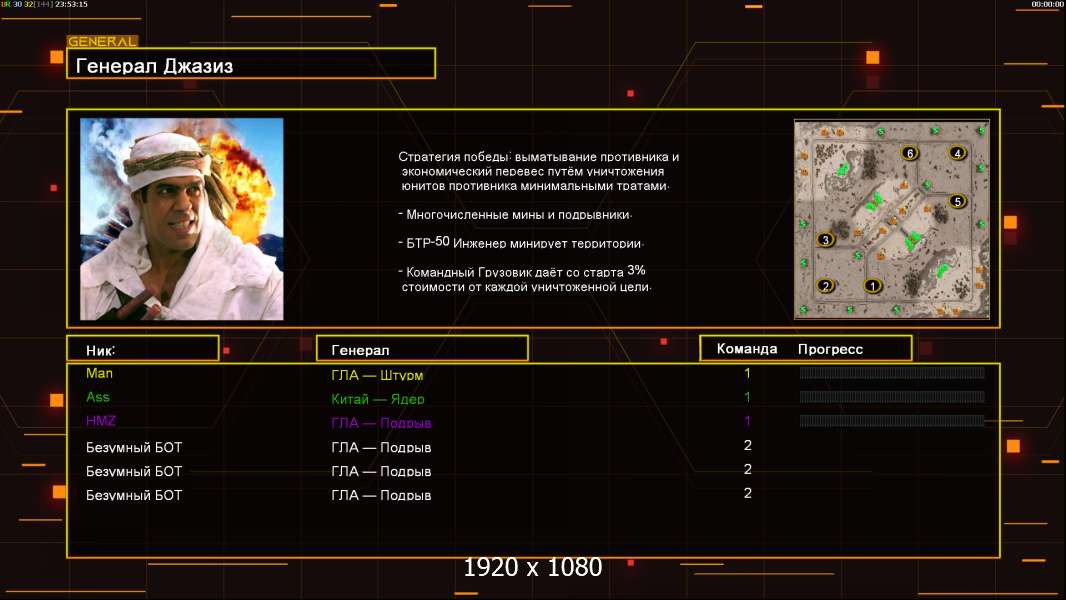1066x600 pixels.
Task: Click the FPS/time overlay at top left
Action: tap(44, 4)
